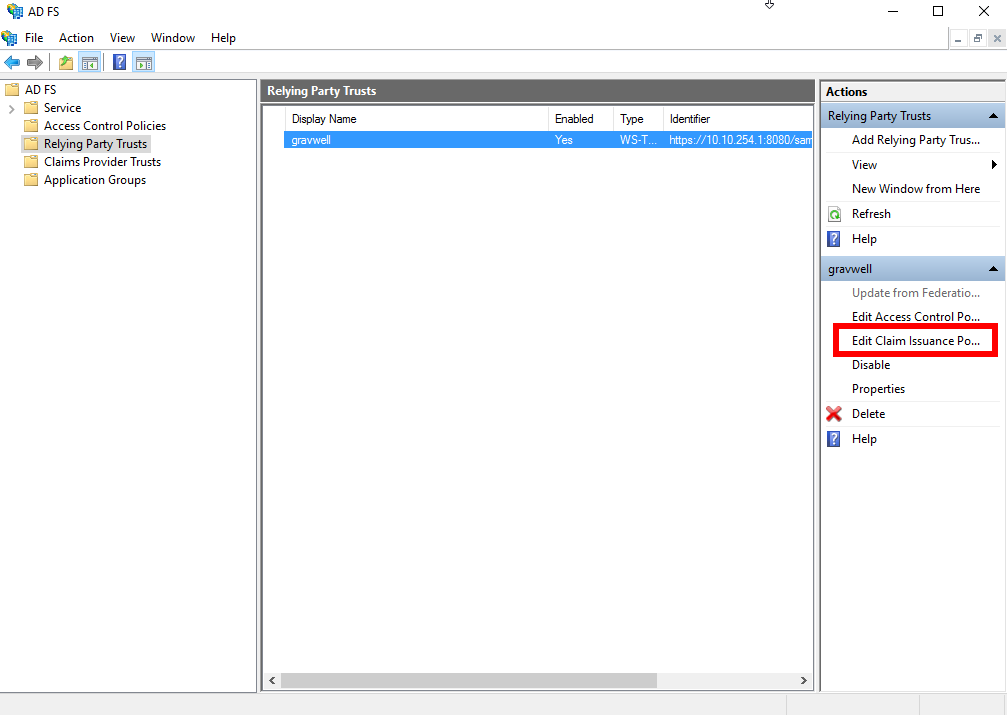
Task: Click Add Relying Party Trust action
Action: pyautogui.click(x=916, y=140)
